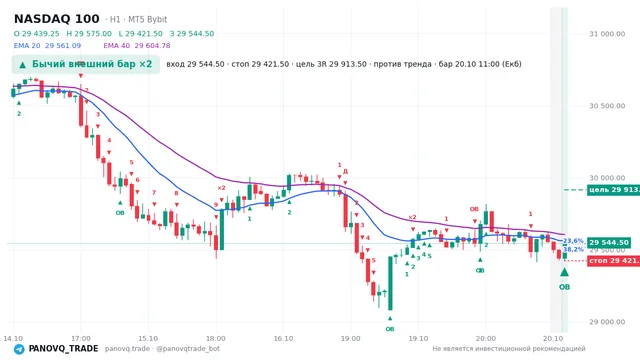The image size is (640, 360).
Task: Click the '15.10' date on the time axis
Action: [148, 338]
